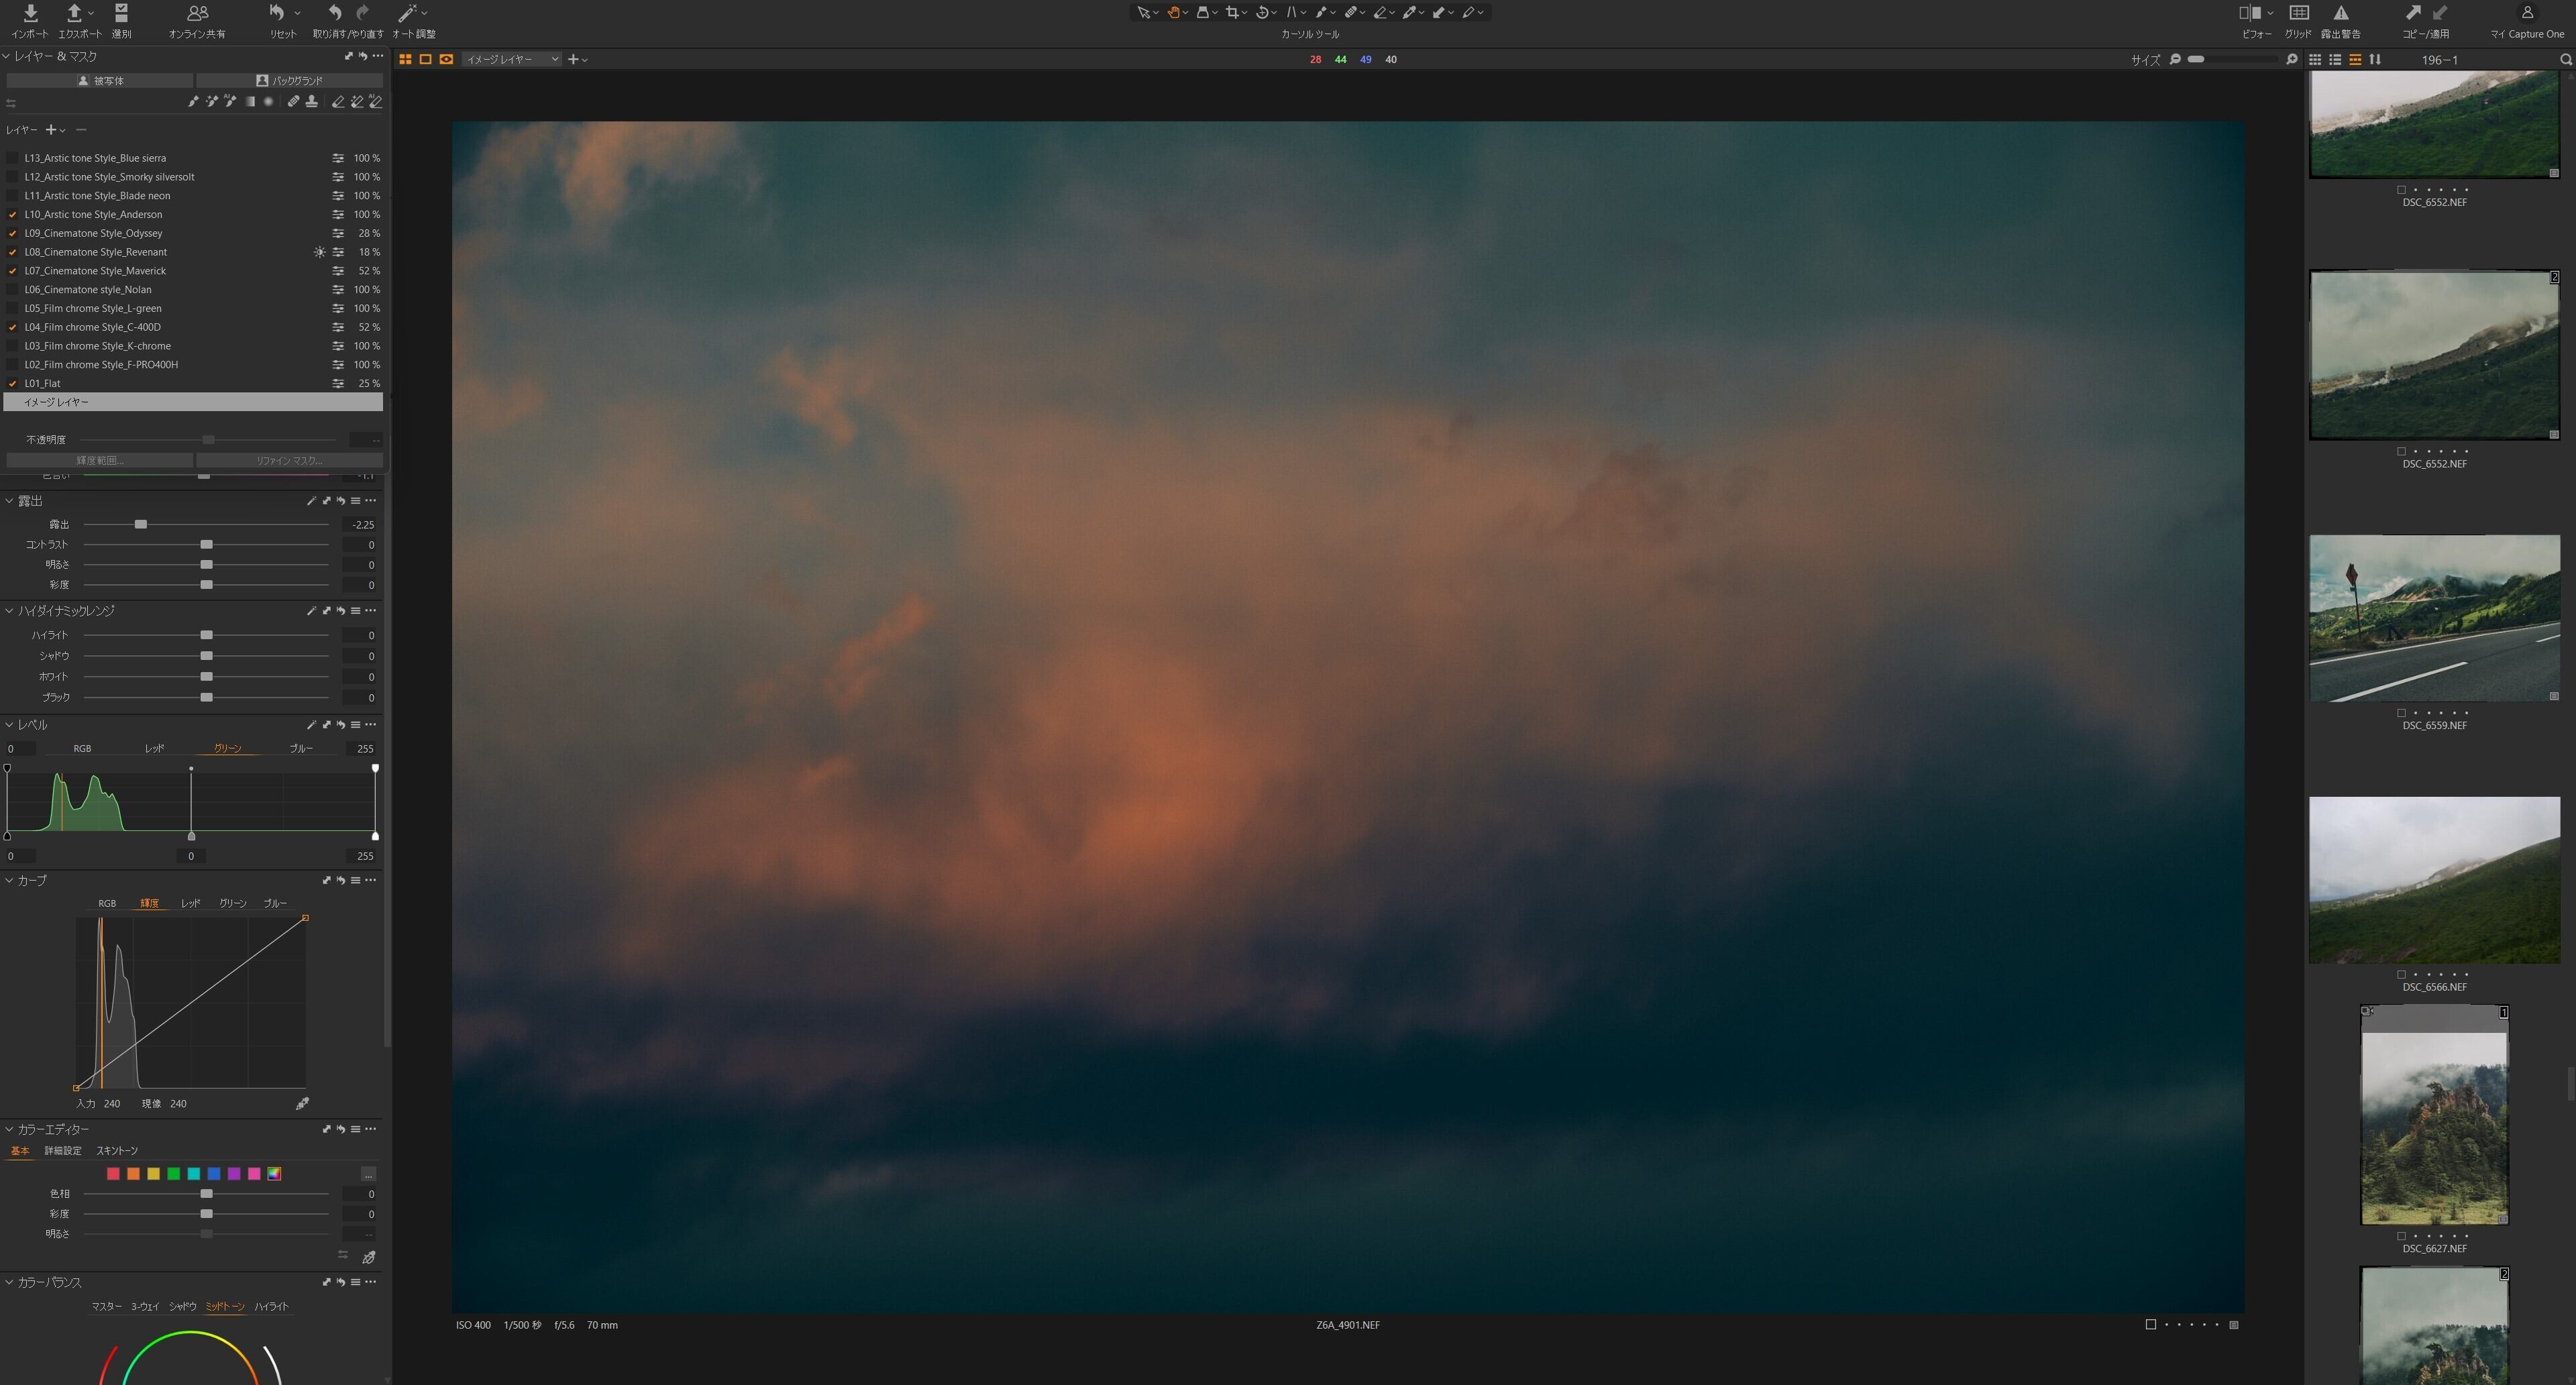2576x1385 pixels.
Task: Collapse the Levels tool panel
Action: point(9,725)
